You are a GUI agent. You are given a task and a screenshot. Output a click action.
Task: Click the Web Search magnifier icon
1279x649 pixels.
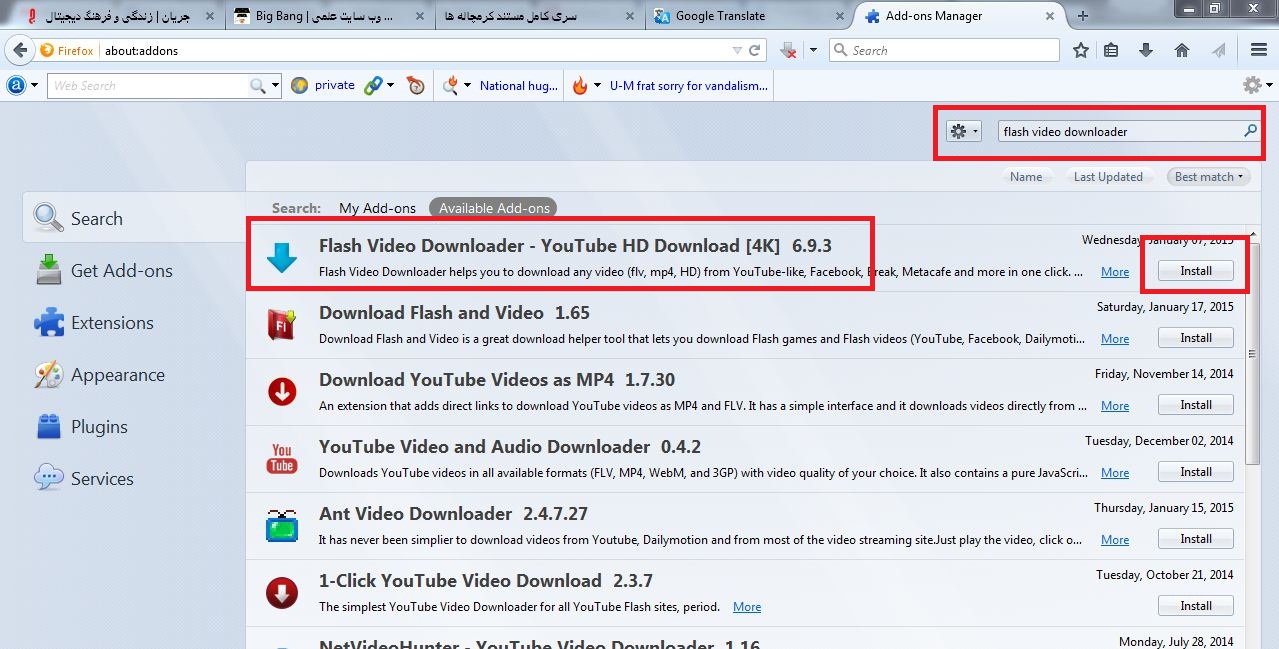pyautogui.click(x=258, y=86)
